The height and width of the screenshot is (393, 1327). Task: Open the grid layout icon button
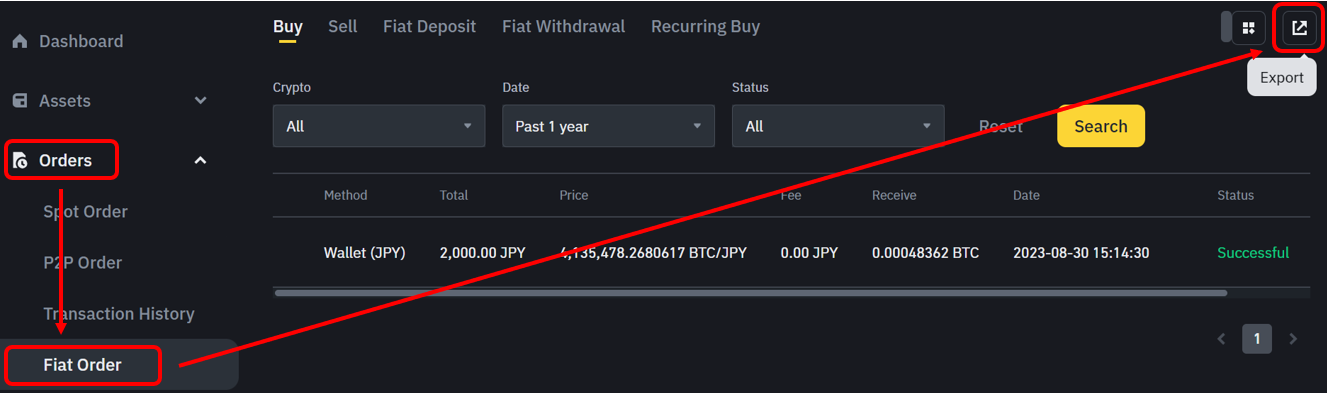click(1248, 28)
